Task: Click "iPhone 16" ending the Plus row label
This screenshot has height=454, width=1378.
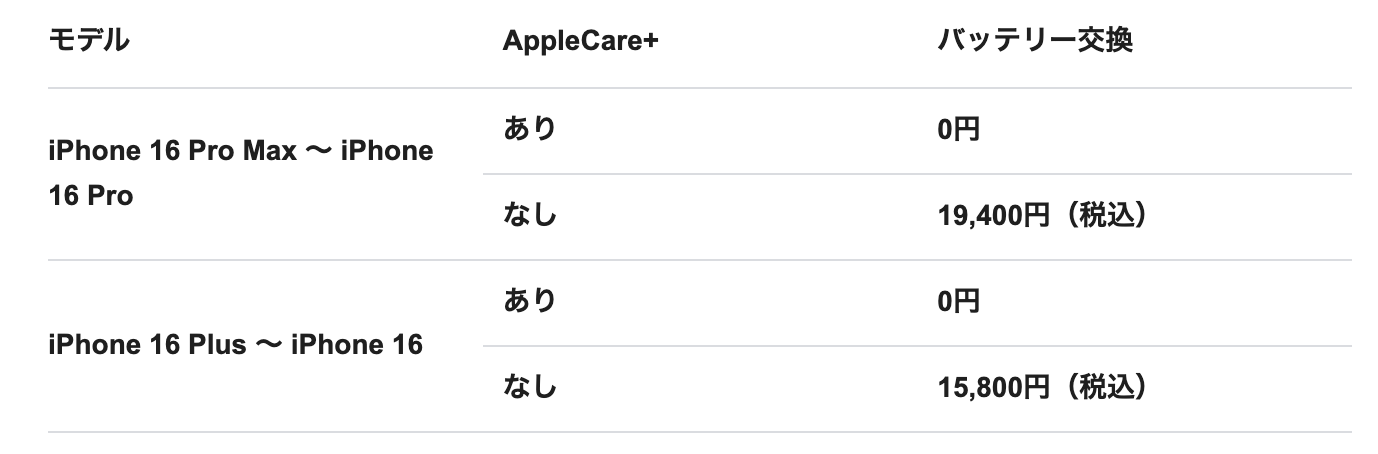Action: (x=357, y=345)
